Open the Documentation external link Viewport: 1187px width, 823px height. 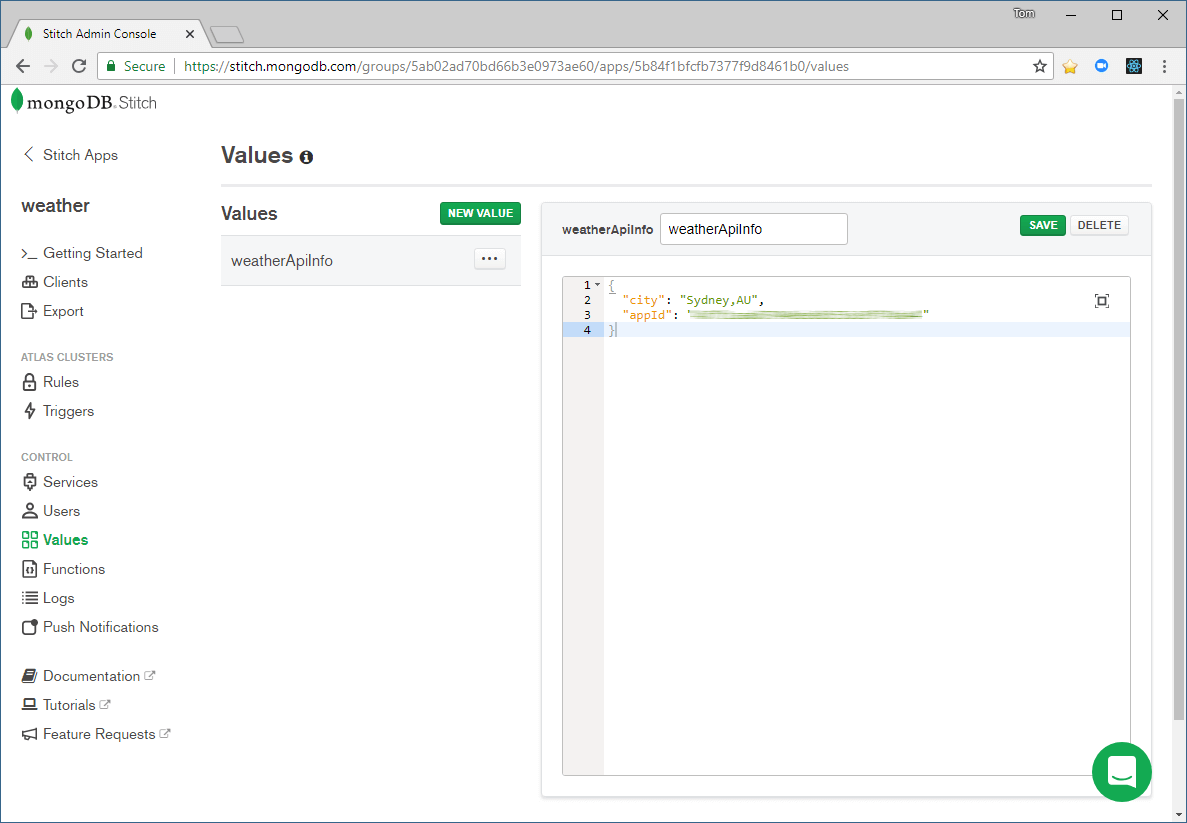pos(88,676)
